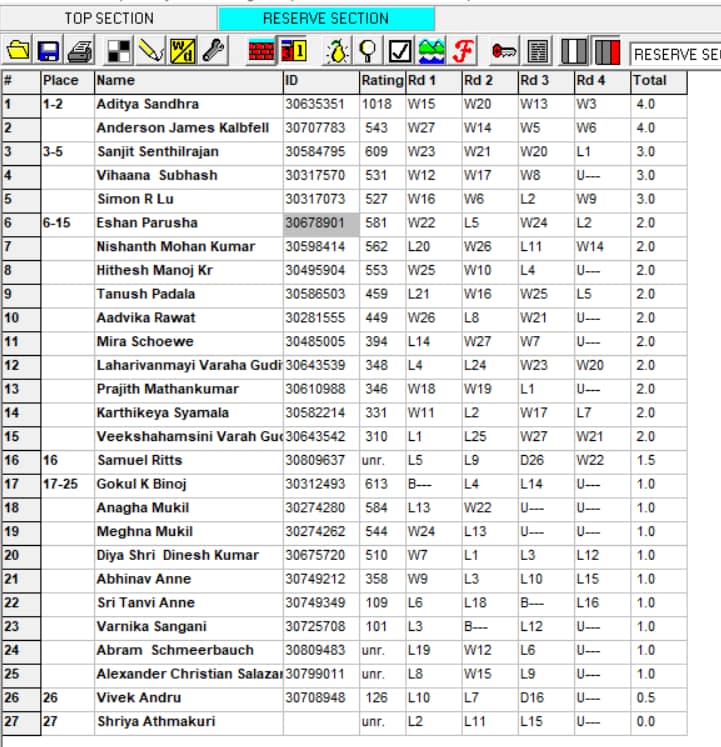Select the RESERVE SECTION tab
721x747 pixels.
[325, 18]
